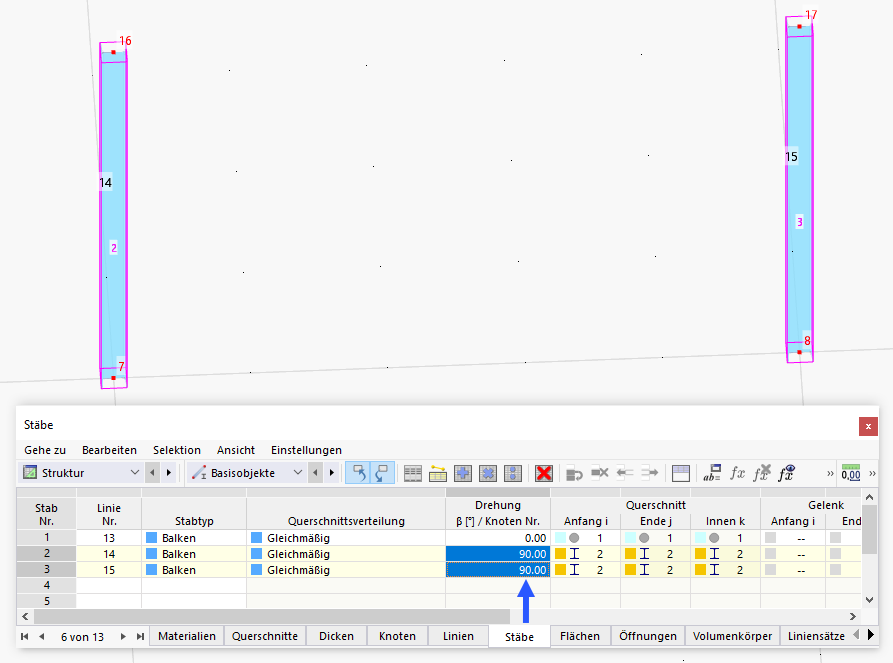Click yellow Anfang i cross-section swatch row 3
Viewport: 893px width, 663px height.
click(560, 570)
